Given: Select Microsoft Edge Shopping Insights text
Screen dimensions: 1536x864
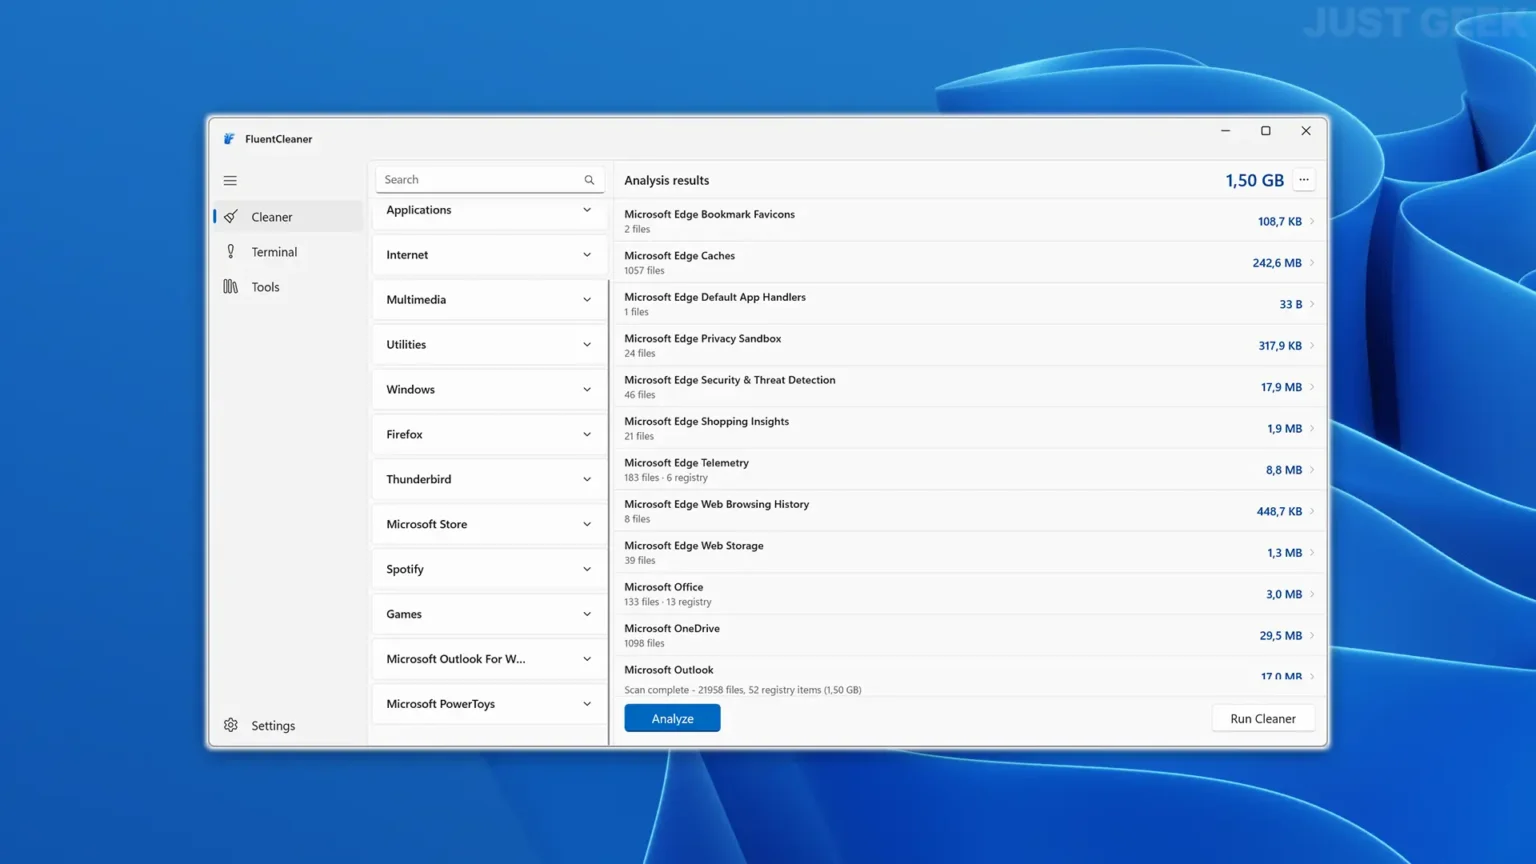Looking at the screenshot, I should [706, 422].
